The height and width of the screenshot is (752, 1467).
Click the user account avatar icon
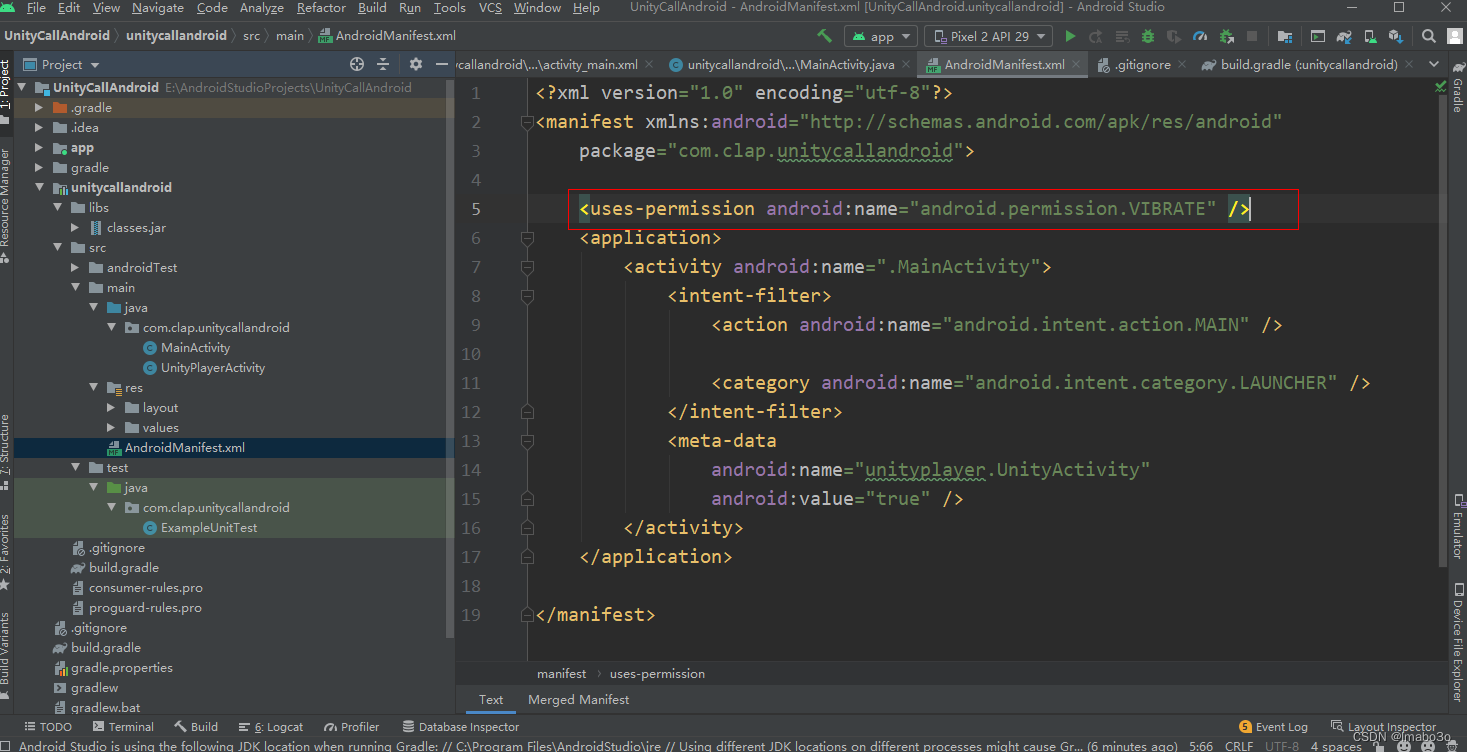(1455, 36)
